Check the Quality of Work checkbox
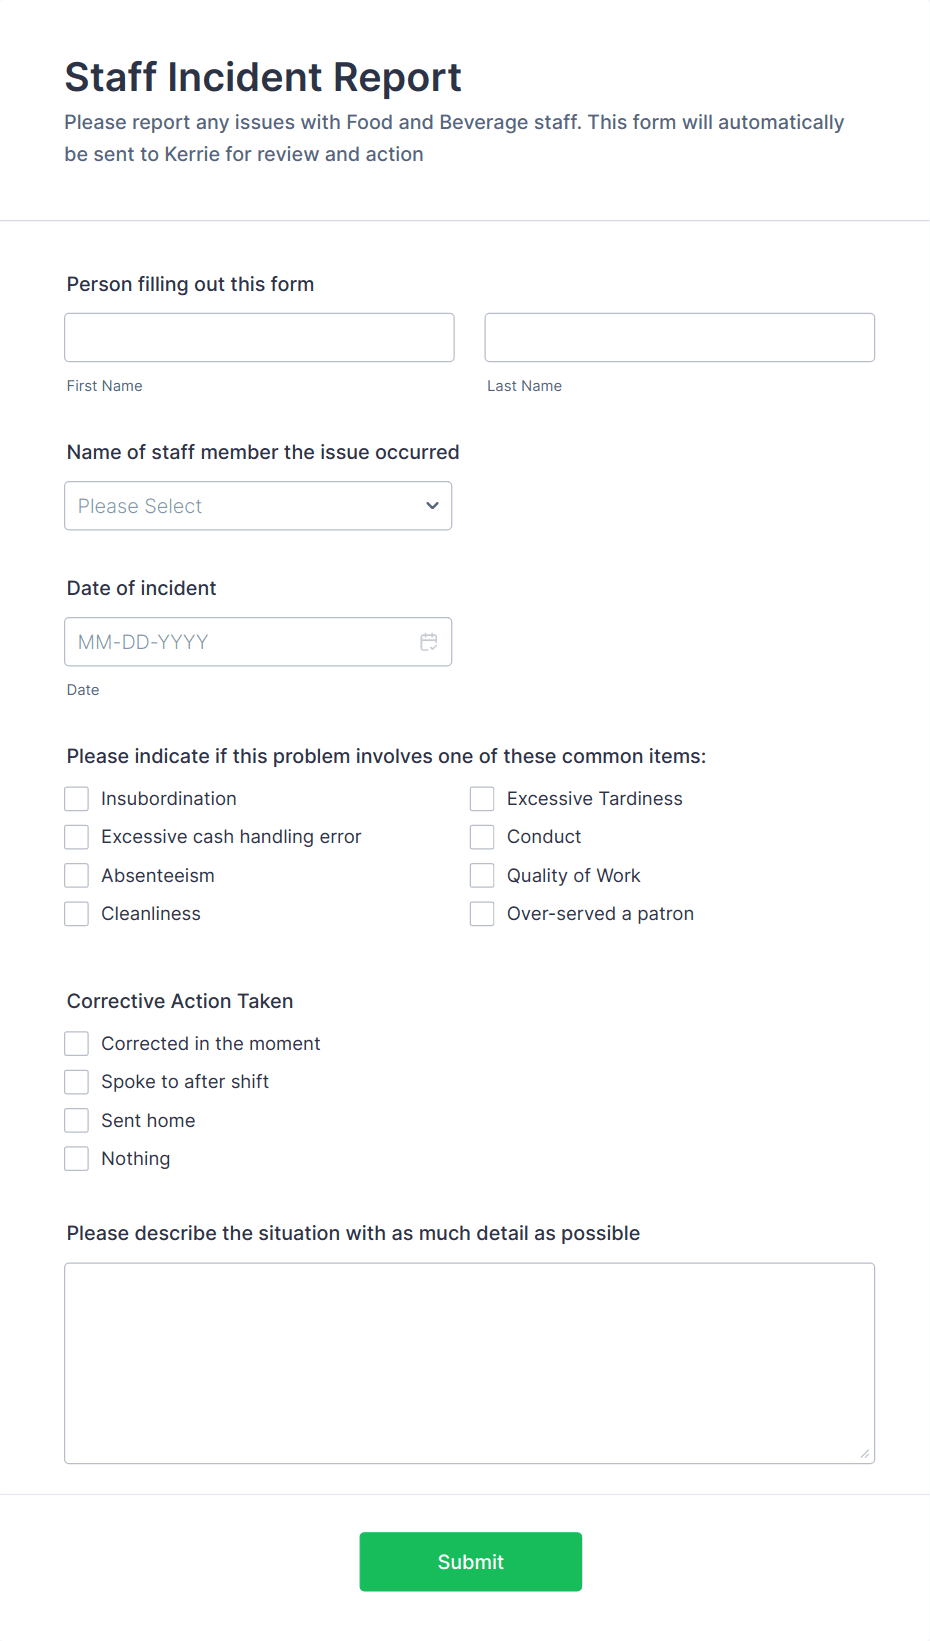Image resolution: width=930 pixels, height=1641 pixels. [x=482, y=875]
